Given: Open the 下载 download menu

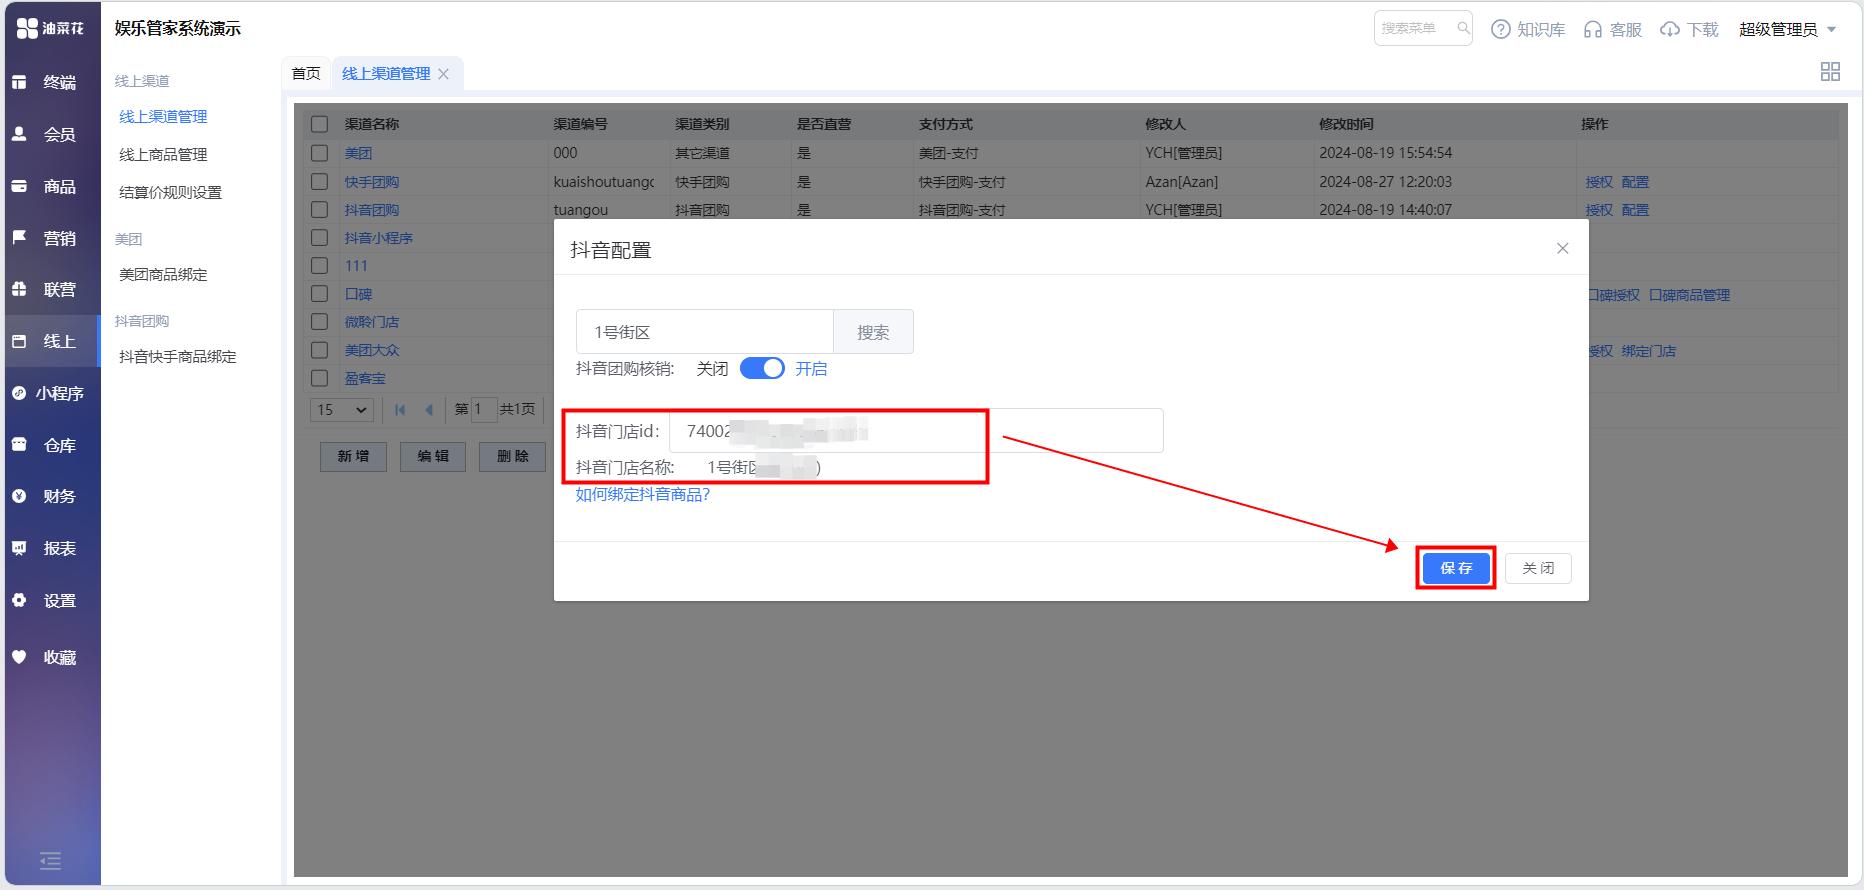Looking at the screenshot, I should (x=1689, y=29).
